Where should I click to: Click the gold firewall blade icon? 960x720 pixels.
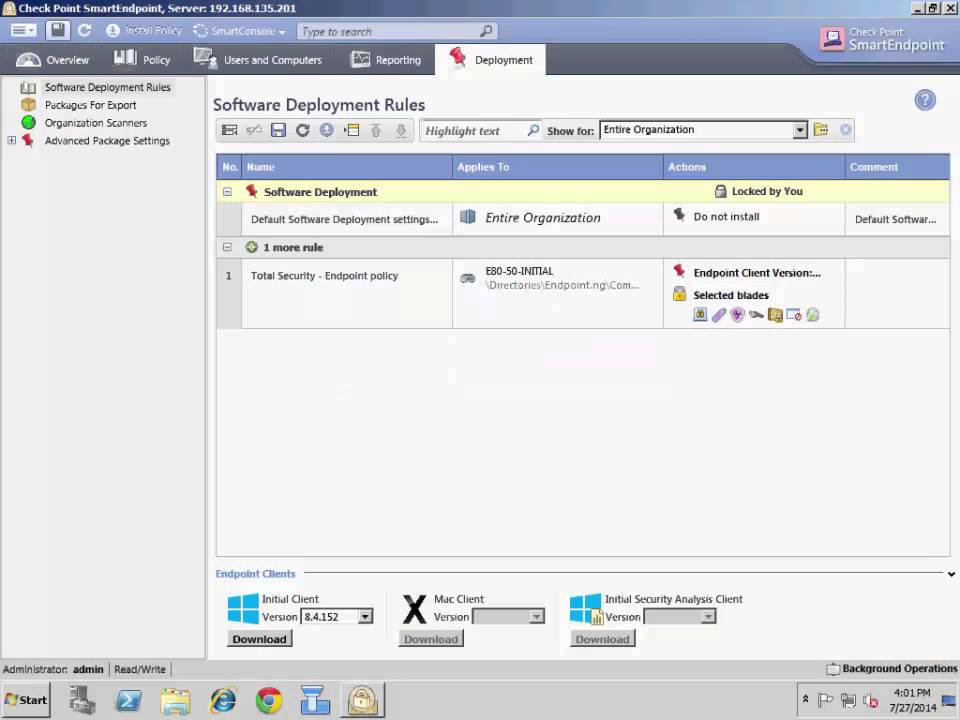click(775, 315)
